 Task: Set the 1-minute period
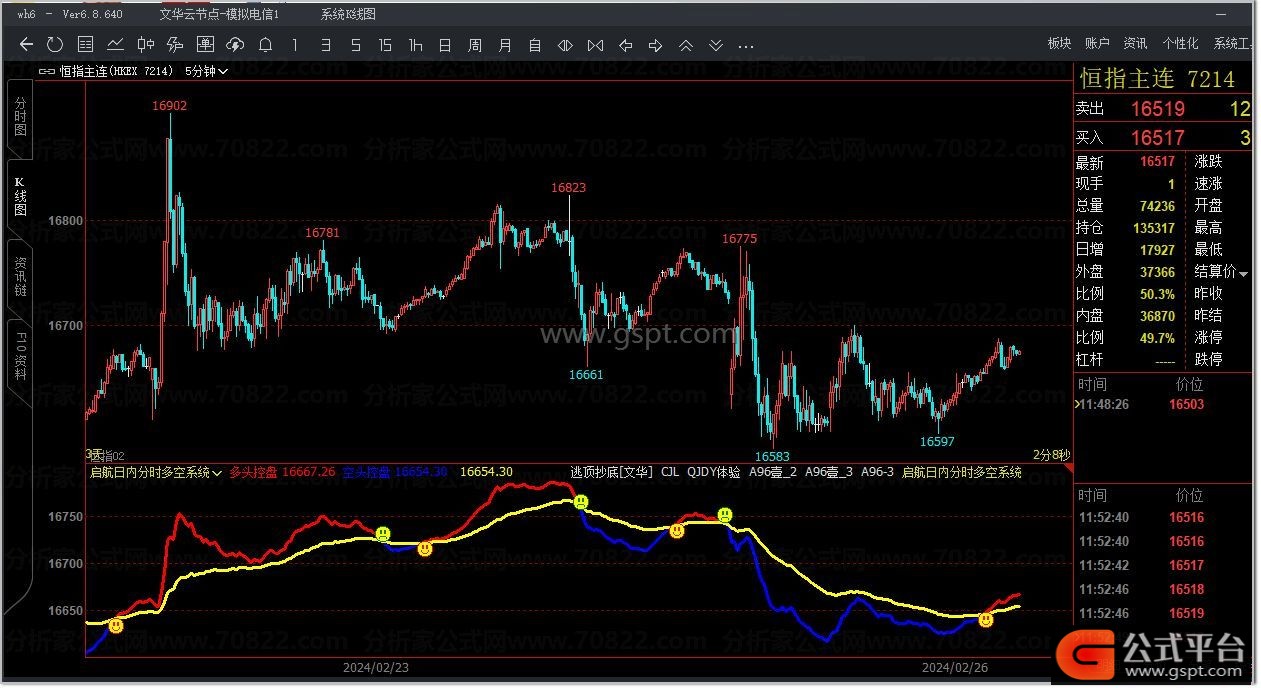pyautogui.click(x=294, y=45)
